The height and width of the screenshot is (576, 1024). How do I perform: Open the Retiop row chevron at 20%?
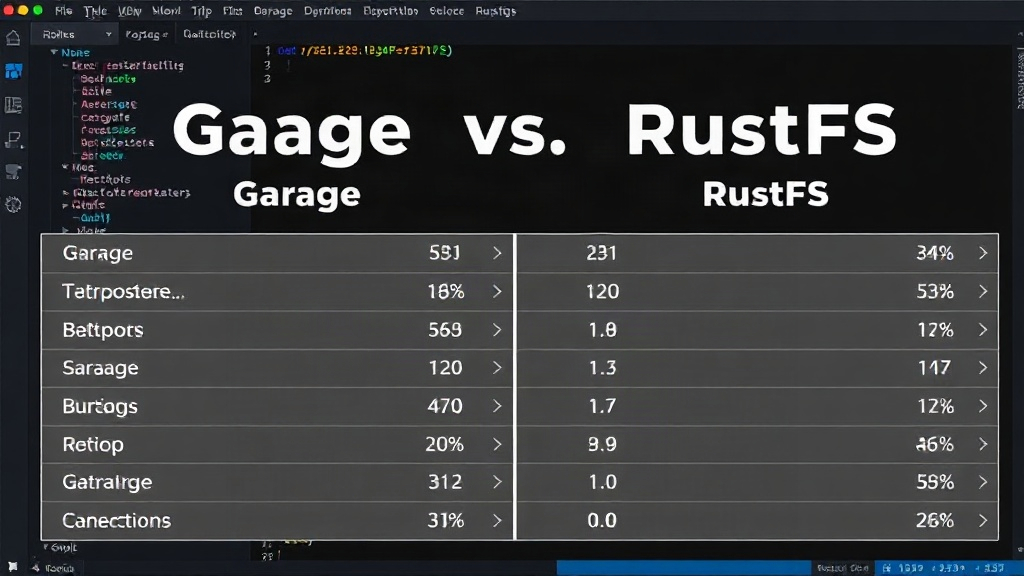497,444
